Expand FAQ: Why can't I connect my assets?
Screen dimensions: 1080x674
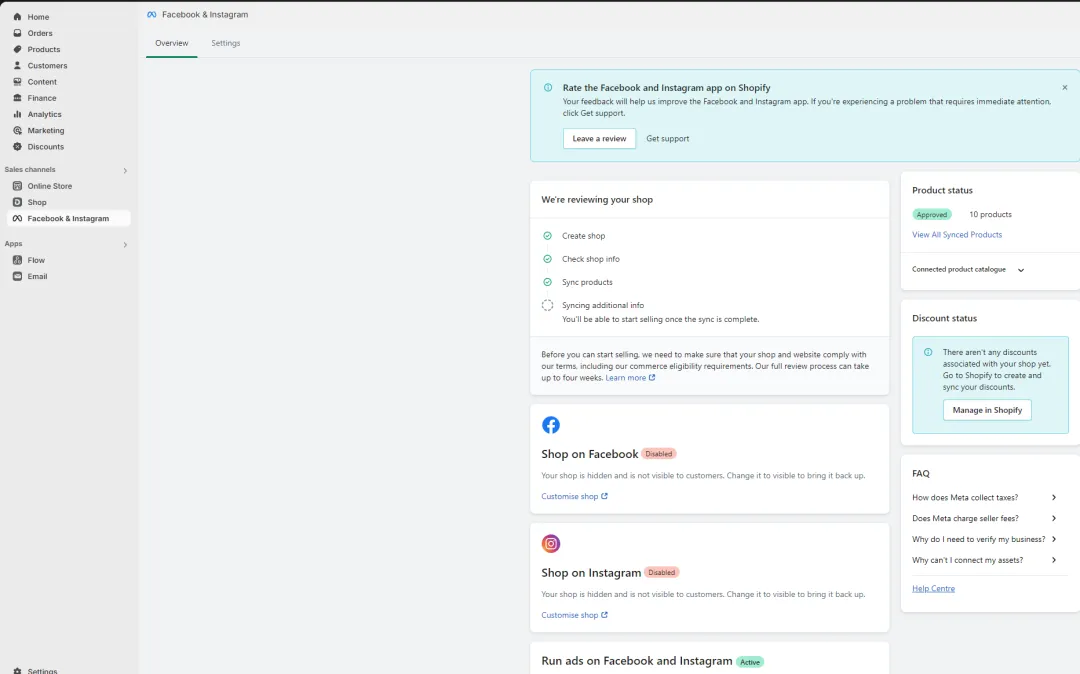(1054, 560)
